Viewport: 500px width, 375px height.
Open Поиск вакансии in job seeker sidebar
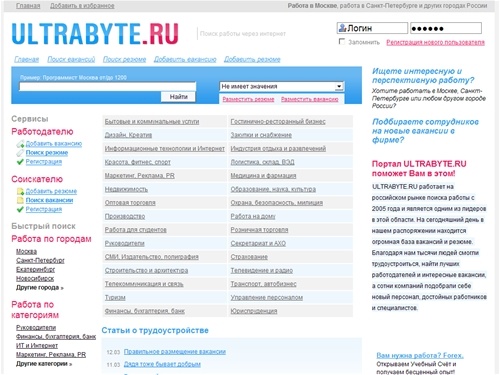point(49,200)
